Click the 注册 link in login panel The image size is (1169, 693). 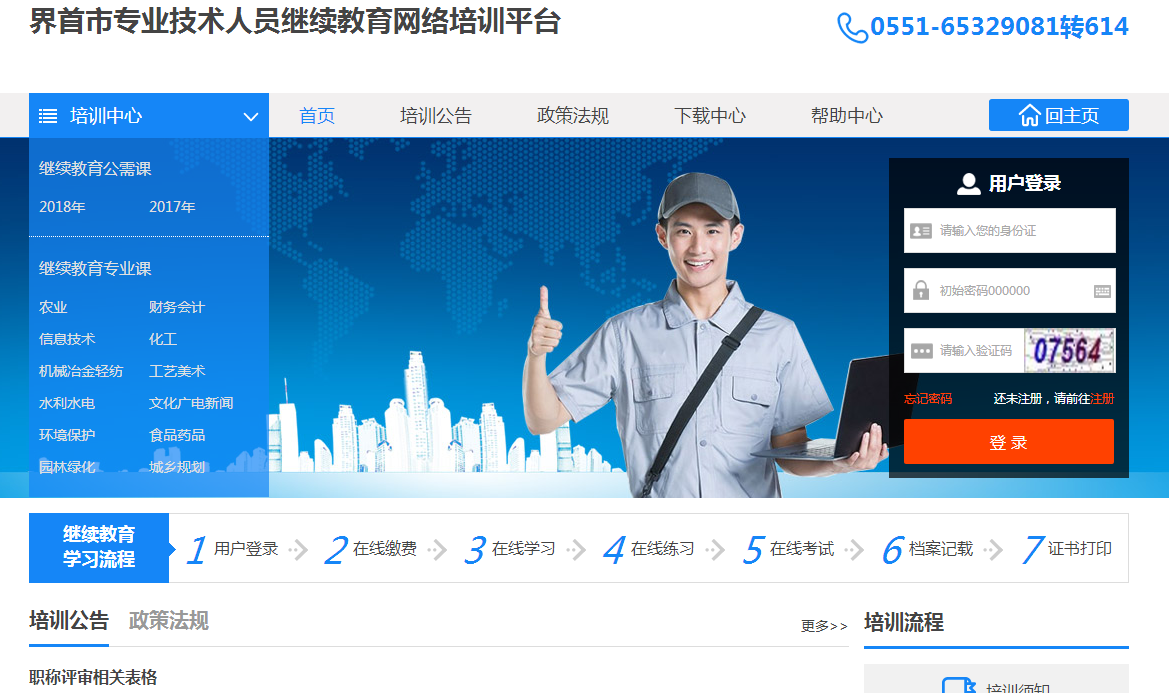click(x=1102, y=399)
